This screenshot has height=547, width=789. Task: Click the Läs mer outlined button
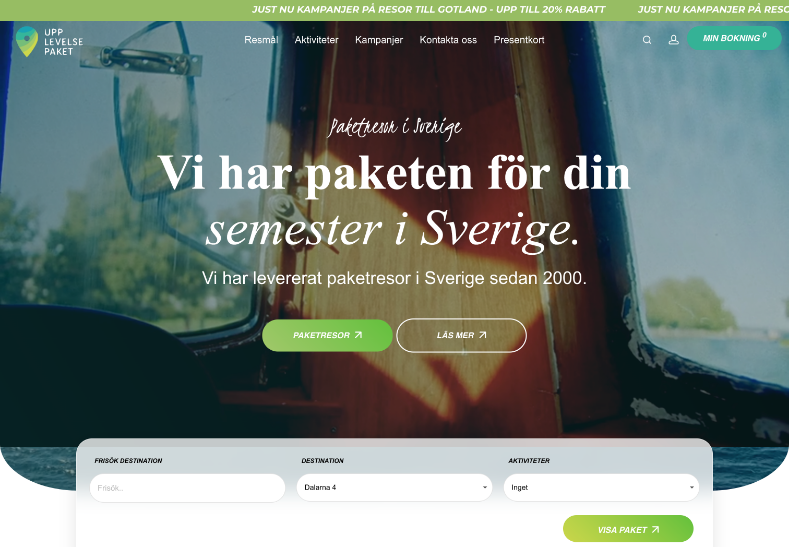pos(461,335)
